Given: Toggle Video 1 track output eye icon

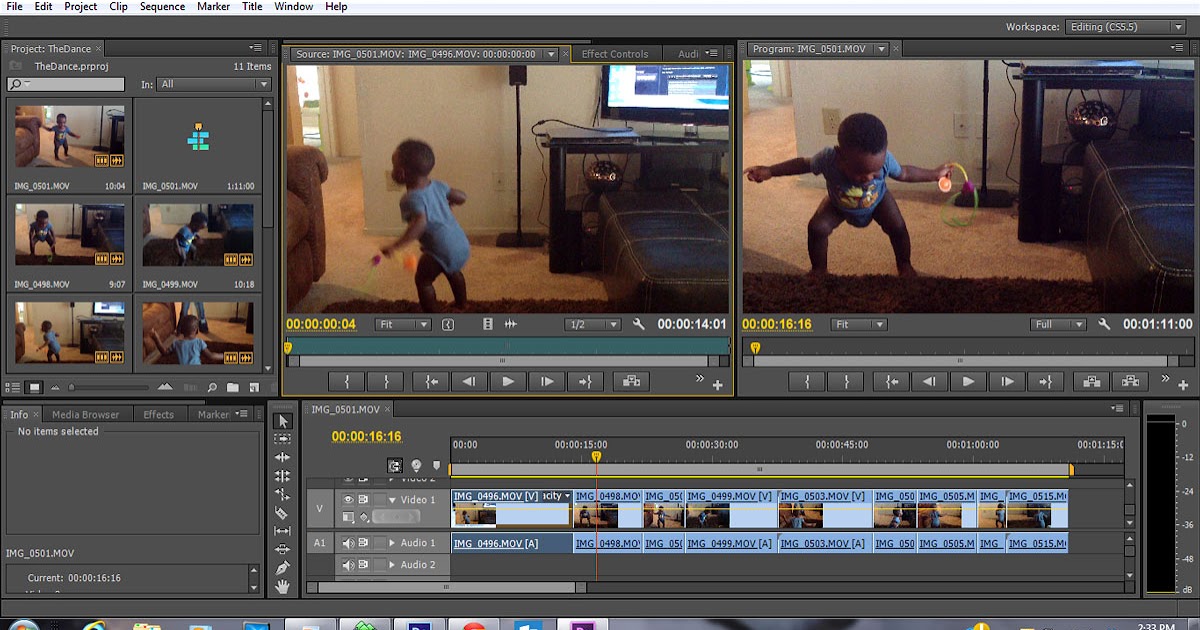Looking at the screenshot, I should pyautogui.click(x=348, y=499).
